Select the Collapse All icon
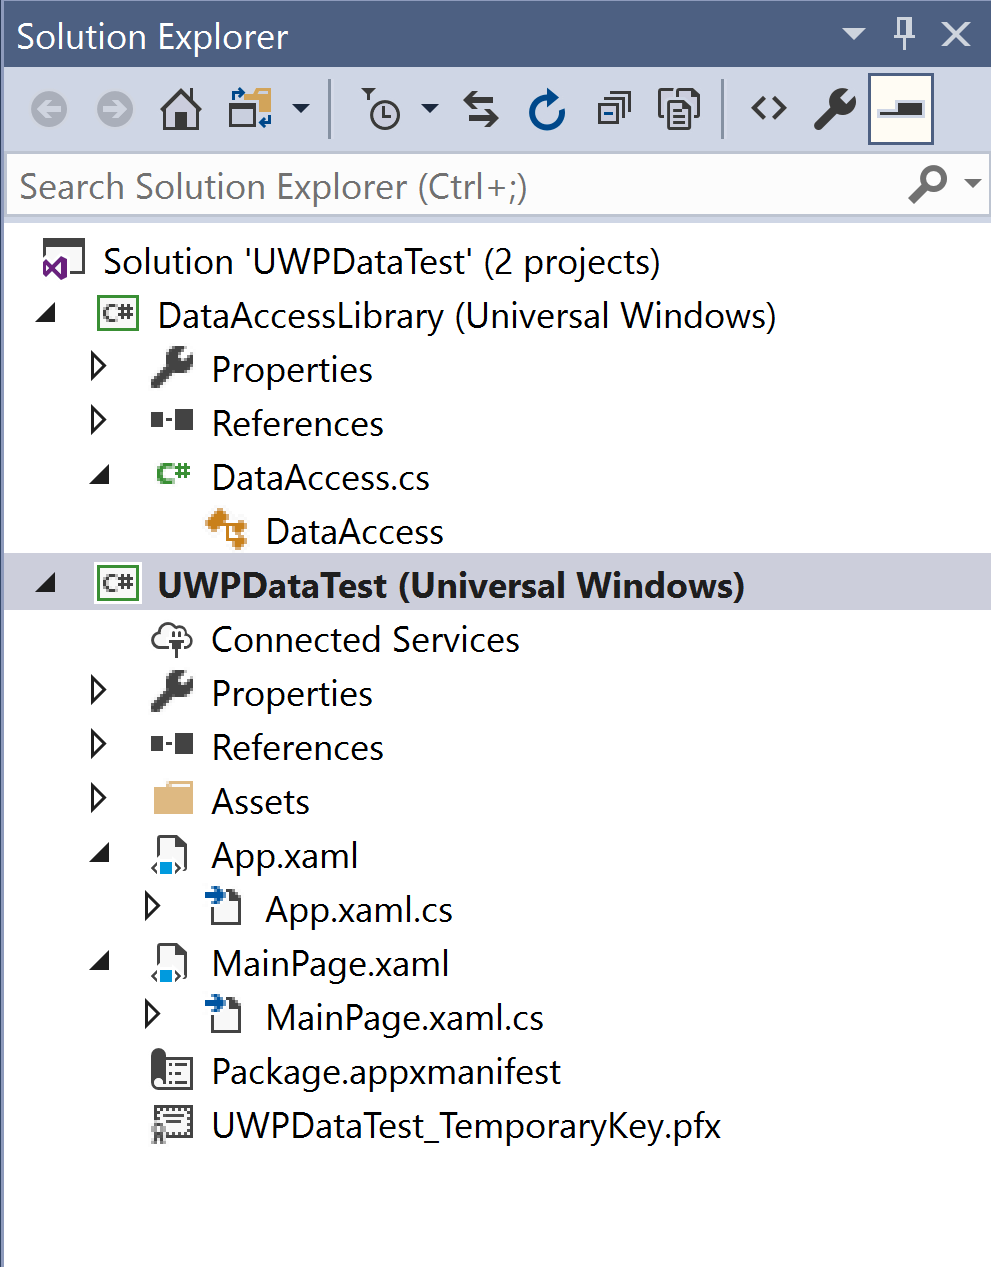Image resolution: width=991 pixels, height=1267 pixels. (x=613, y=109)
